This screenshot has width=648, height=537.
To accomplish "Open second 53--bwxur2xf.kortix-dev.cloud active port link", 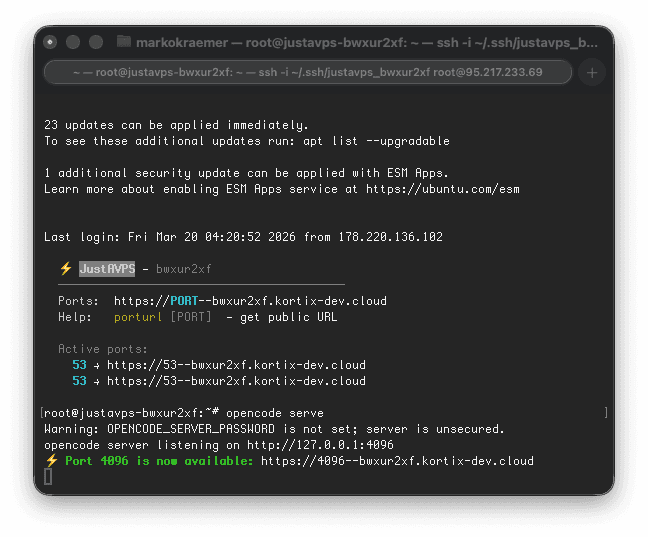I will [x=236, y=381].
